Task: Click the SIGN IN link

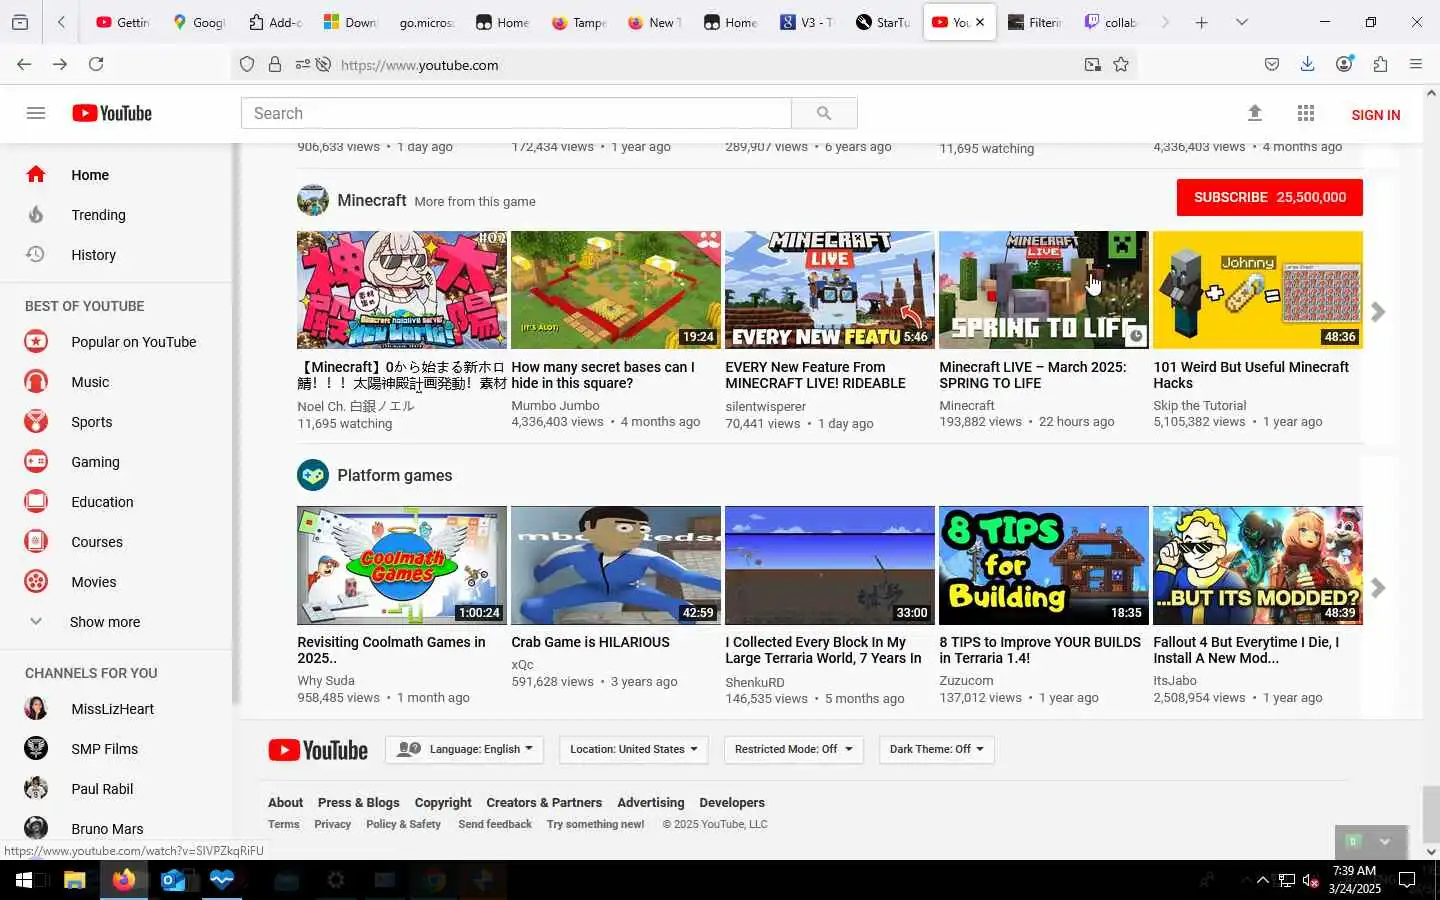Action: [x=1375, y=115]
